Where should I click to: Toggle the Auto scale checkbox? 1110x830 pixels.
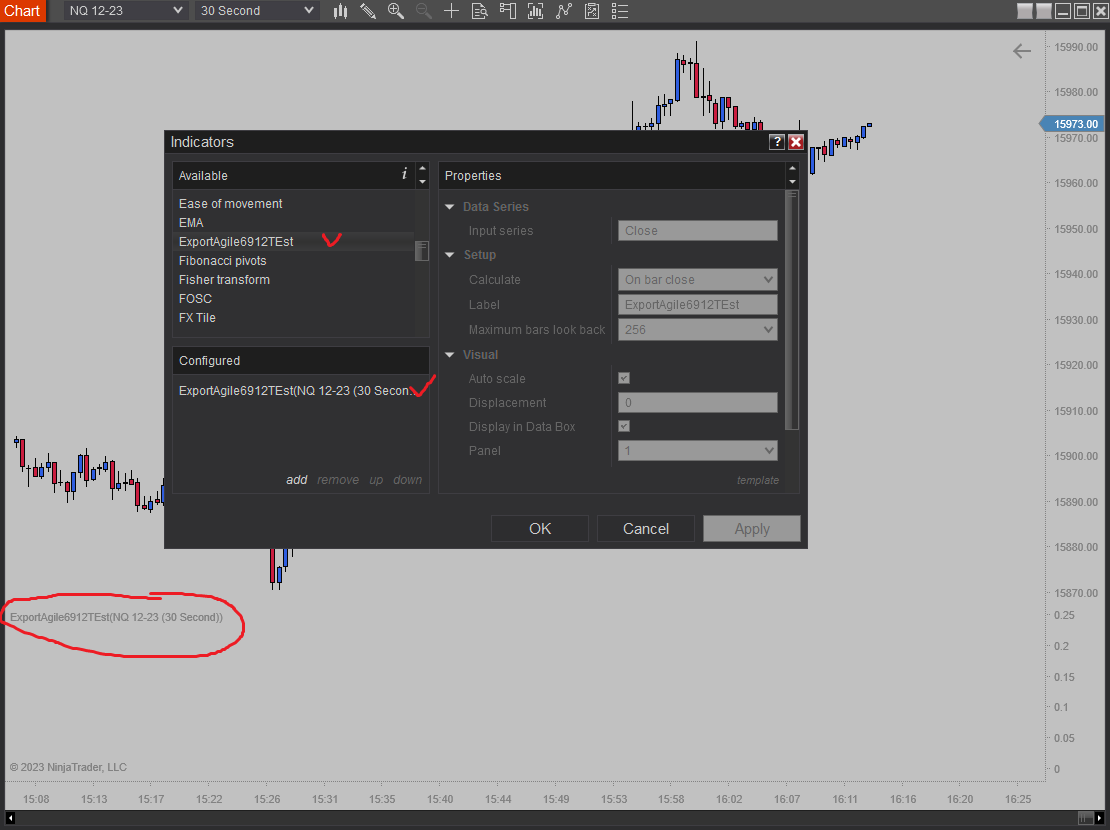click(x=624, y=378)
